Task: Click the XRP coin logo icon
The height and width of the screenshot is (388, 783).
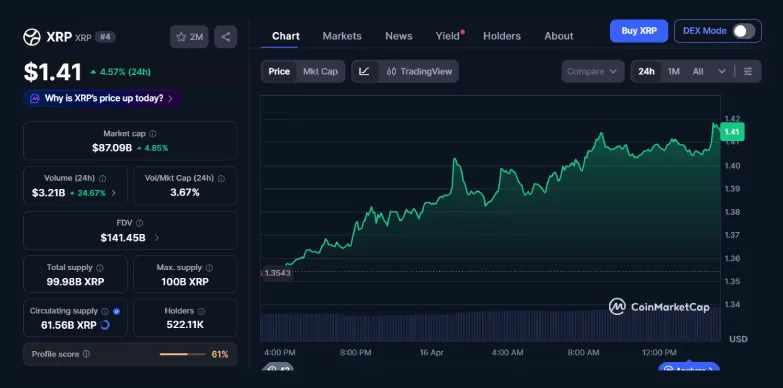Action: pos(32,37)
